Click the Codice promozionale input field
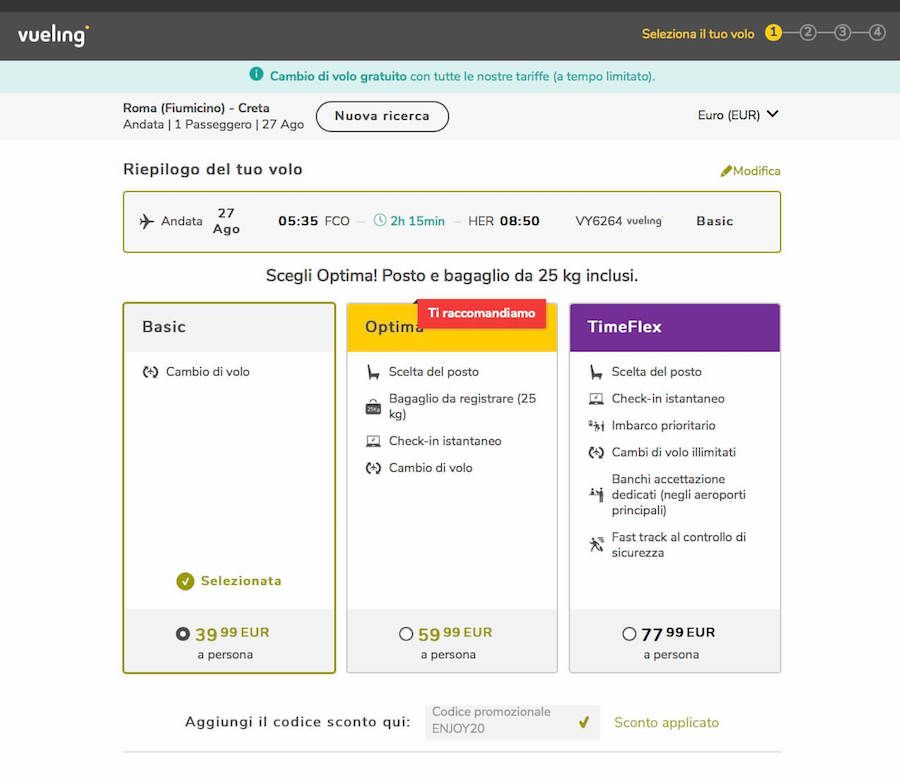 pos(500,722)
